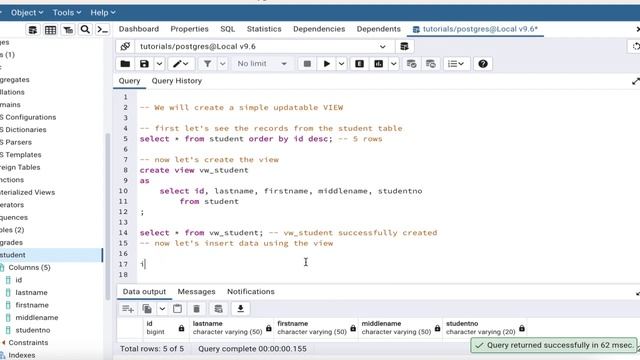This screenshot has height=360, width=640.
Task: Click the middlename column header
Action: click(x=400, y=328)
